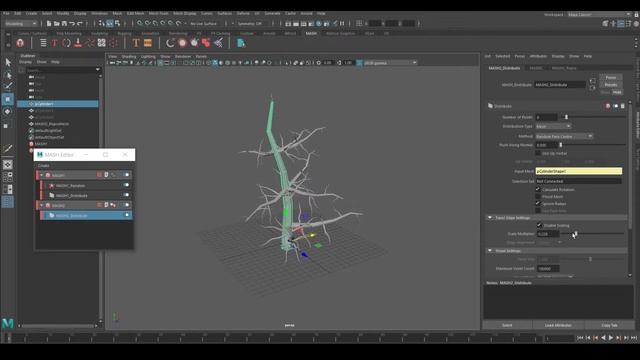This screenshot has height=360, width=640.
Task: Choose the Scale tool in toolbox
Action: 8,125
